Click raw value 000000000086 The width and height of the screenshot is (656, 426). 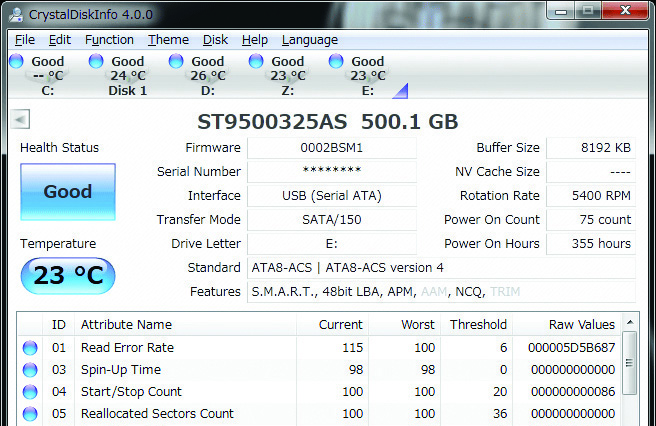pyautogui.click(x=573, y=392)
